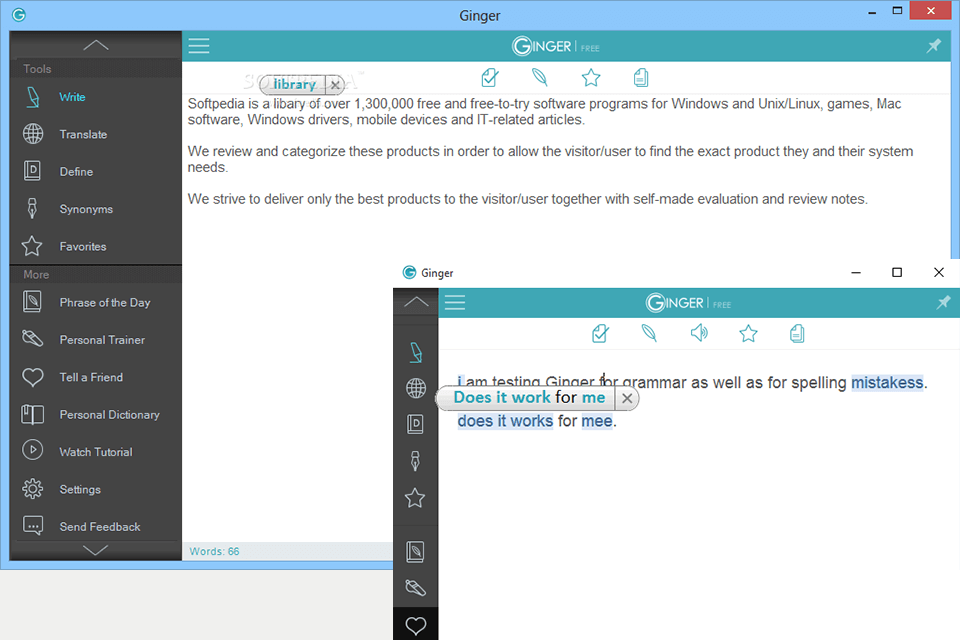The width and height of the screenshot is (960, 640).
Task: Click the rephrase feather icon in main toolbar
Action: (x=539, y=77)
